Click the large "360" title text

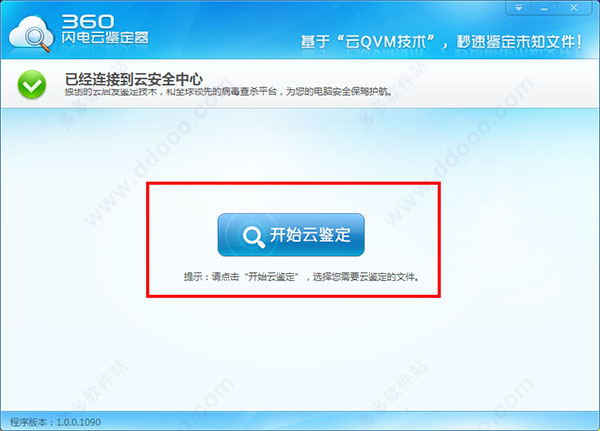point(88,22)
